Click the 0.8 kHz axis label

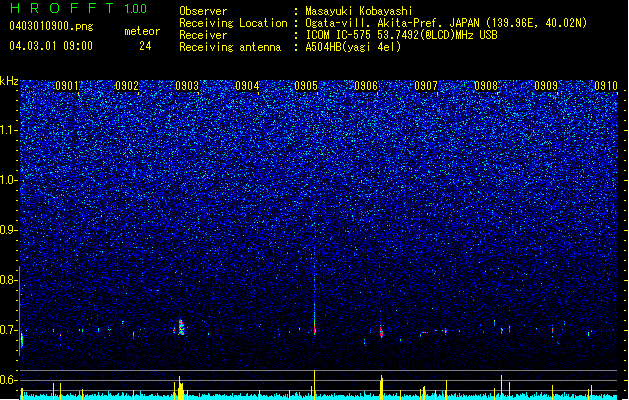click(9, 280)
